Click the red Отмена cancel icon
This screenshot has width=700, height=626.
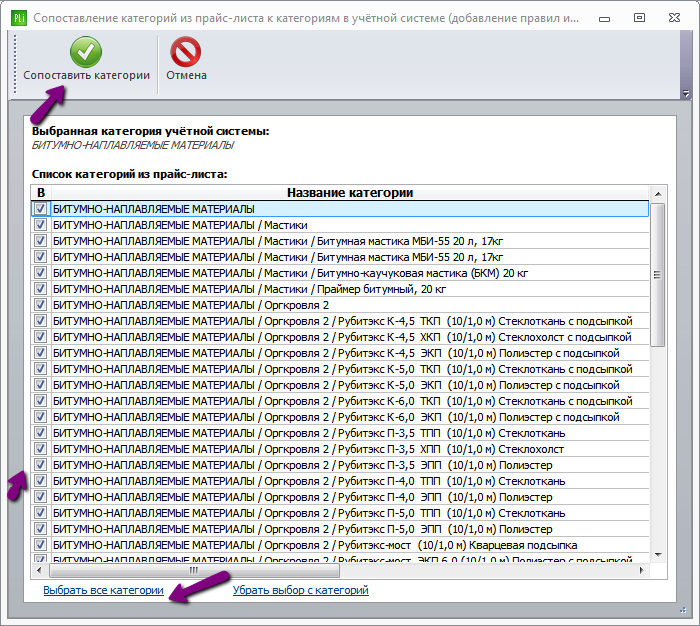pyautogui.click(x=186, y=52)
